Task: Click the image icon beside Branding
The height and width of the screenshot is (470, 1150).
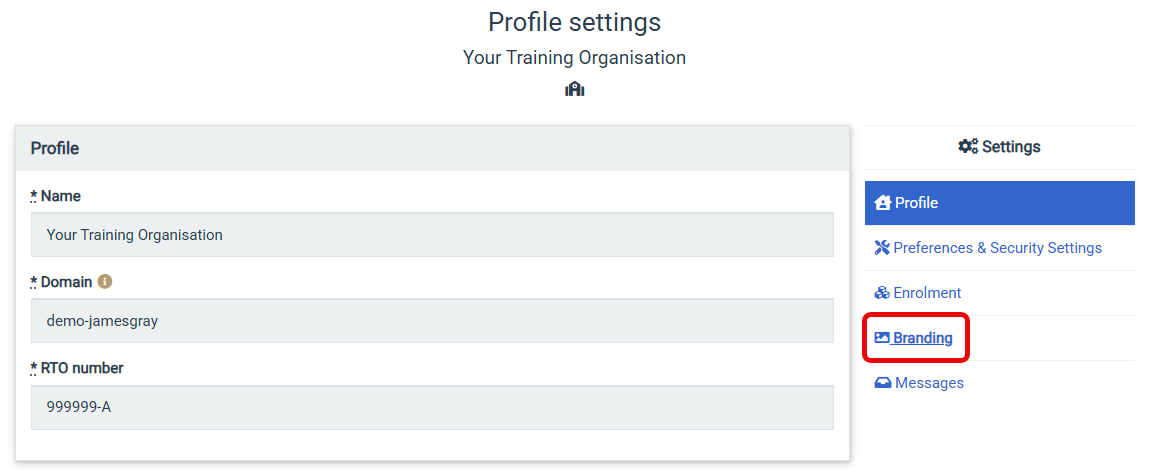Action: pos(882,338)
